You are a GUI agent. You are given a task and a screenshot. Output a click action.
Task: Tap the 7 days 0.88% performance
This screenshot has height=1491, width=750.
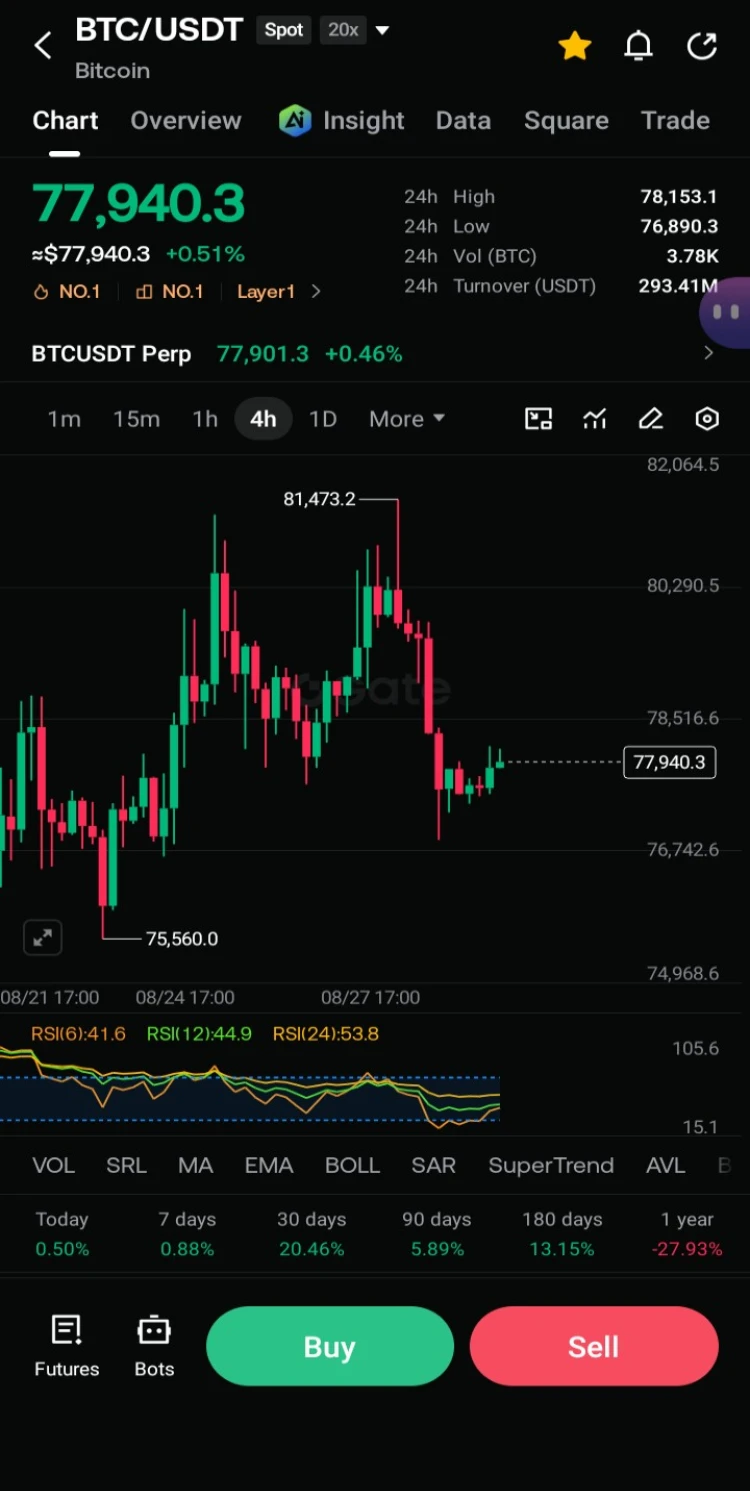[187, 1234]
